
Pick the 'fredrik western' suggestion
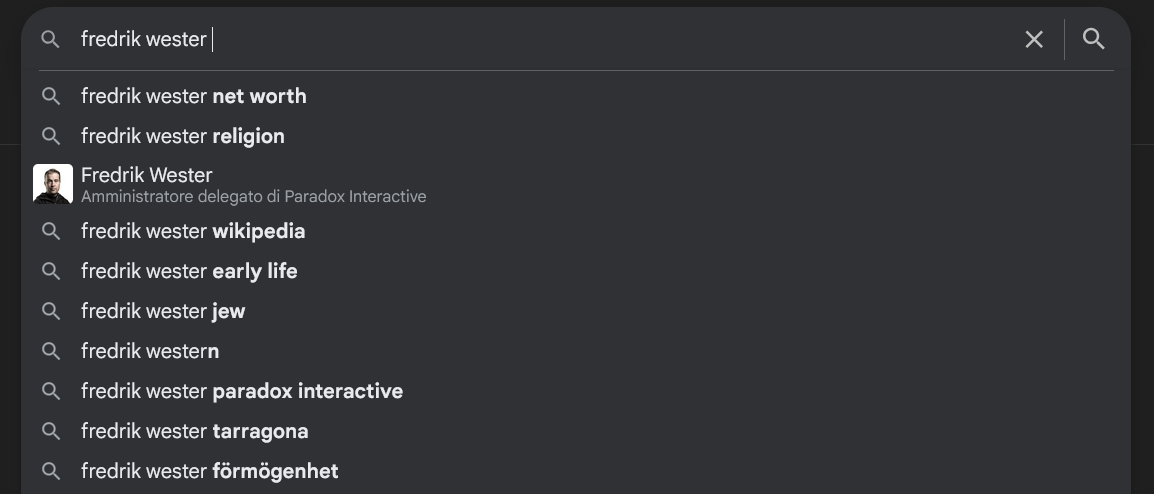pyautogui.click(x=576, y=351)
